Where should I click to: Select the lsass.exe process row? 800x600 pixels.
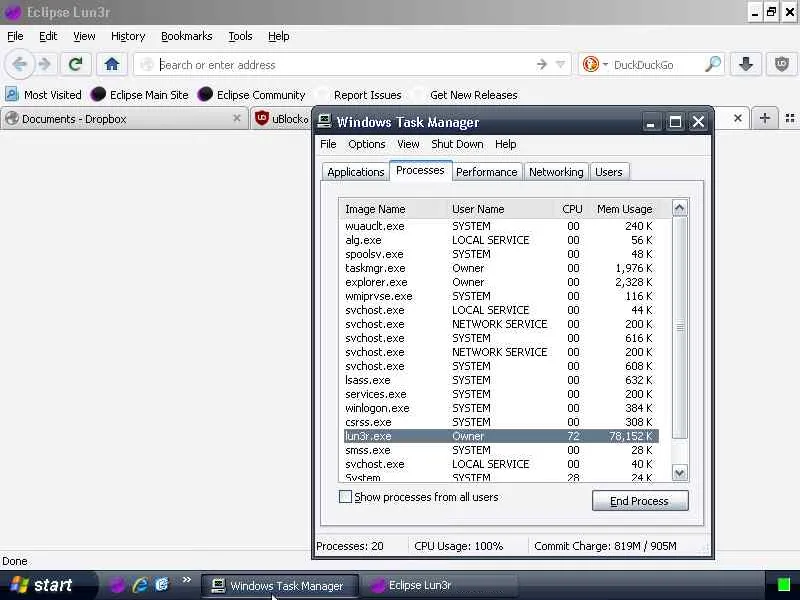pos(501,380)
